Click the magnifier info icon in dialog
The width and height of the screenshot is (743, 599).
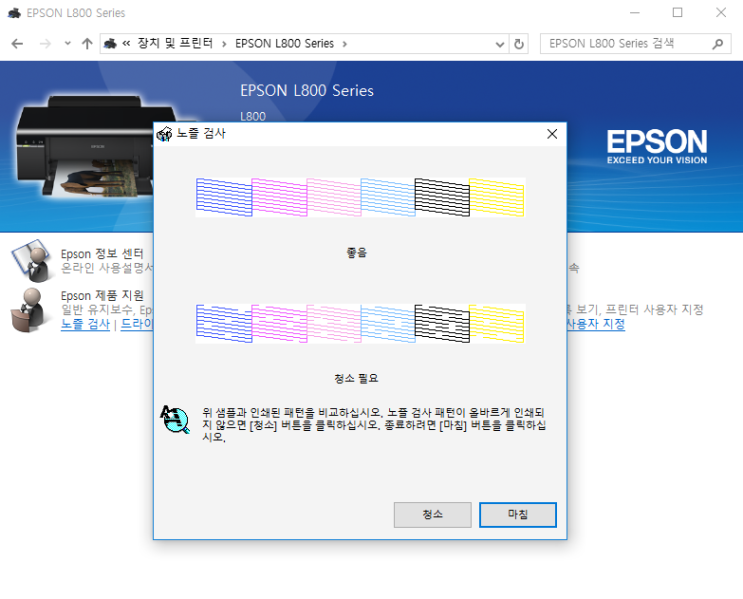point(175,419)
